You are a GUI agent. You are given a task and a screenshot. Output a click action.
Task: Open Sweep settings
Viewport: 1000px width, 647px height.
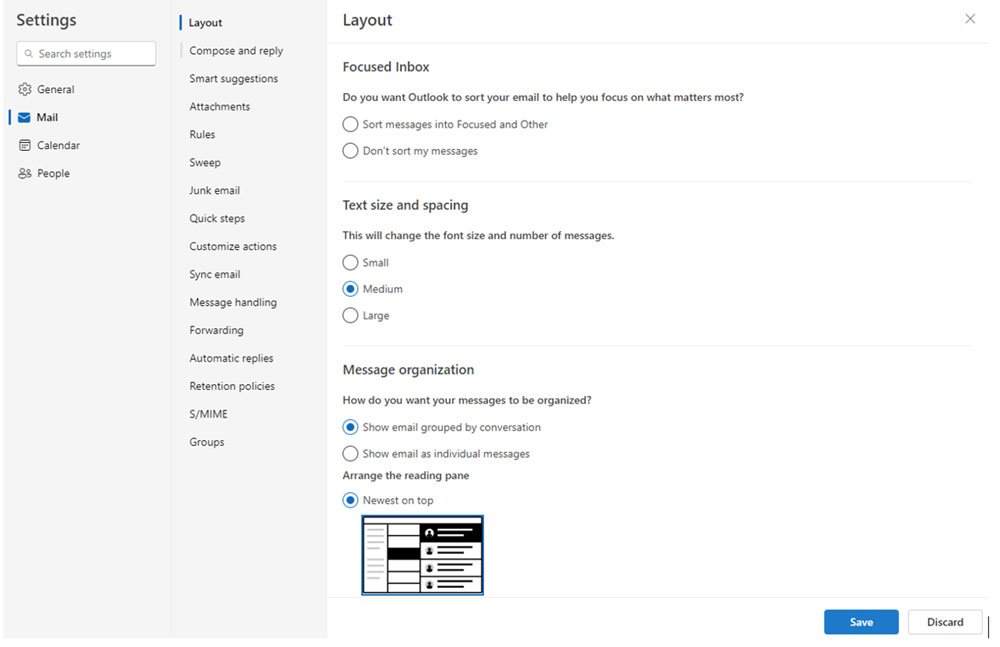[205, 163]
